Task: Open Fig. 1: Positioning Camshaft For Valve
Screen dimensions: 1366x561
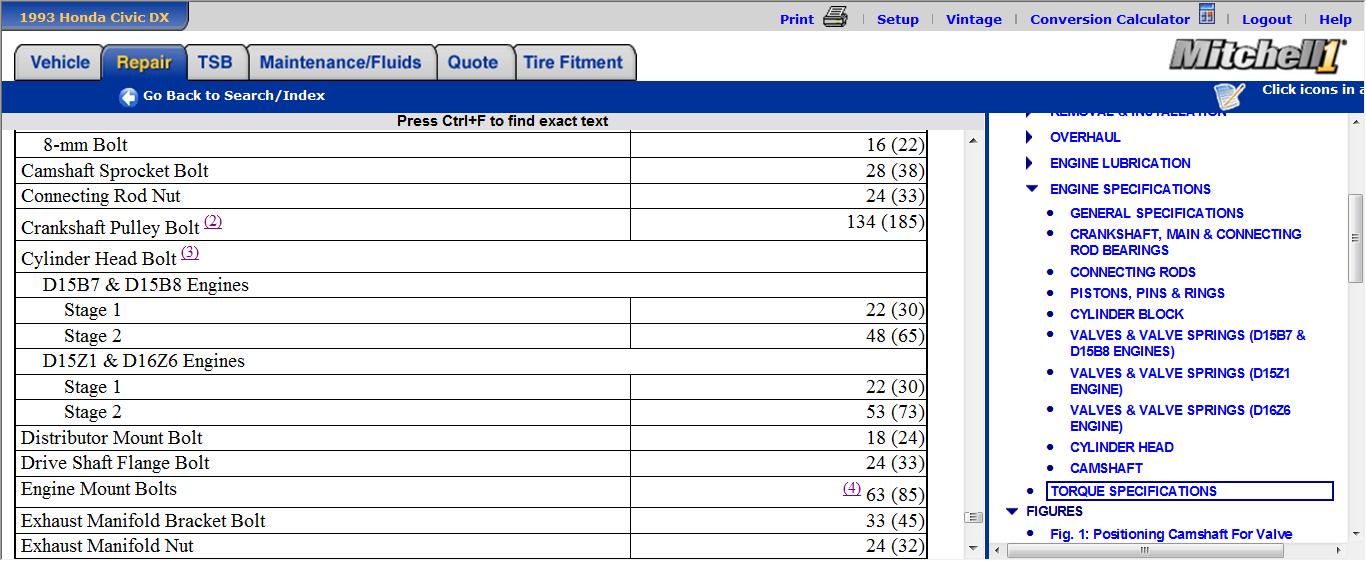Action: pos(1171,534)
